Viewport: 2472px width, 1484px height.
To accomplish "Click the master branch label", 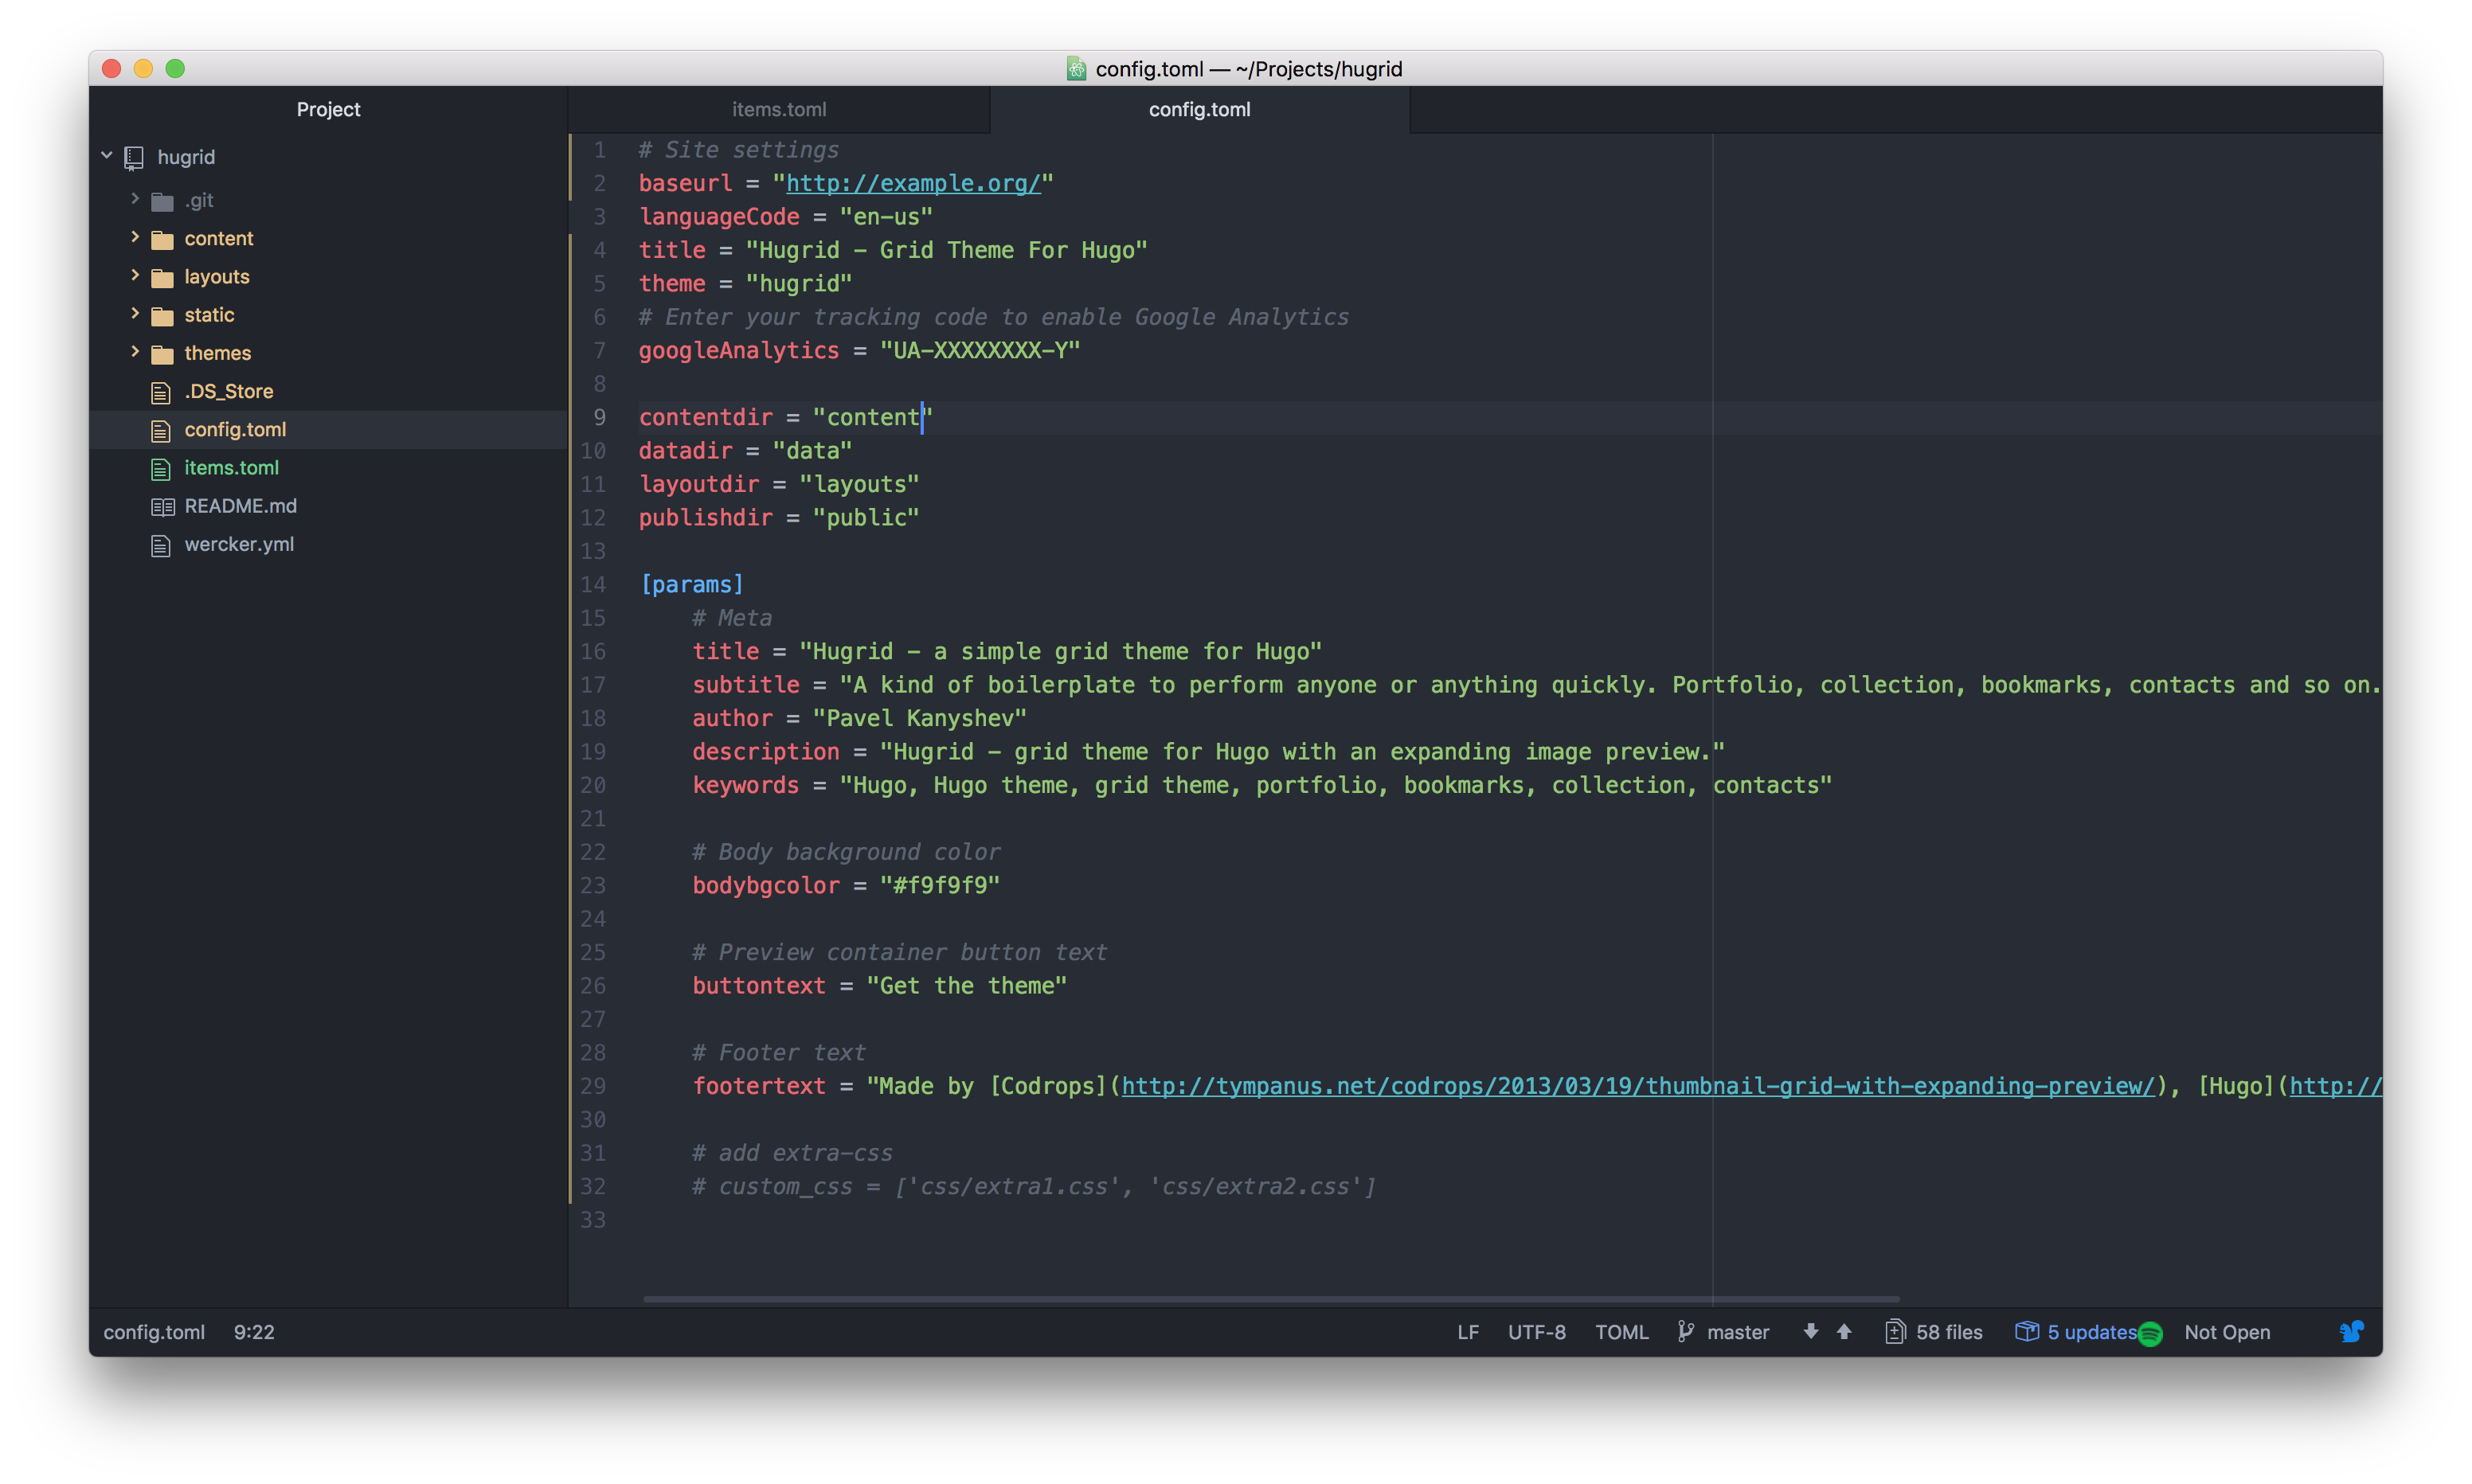I will (x=1738, y=1333).
